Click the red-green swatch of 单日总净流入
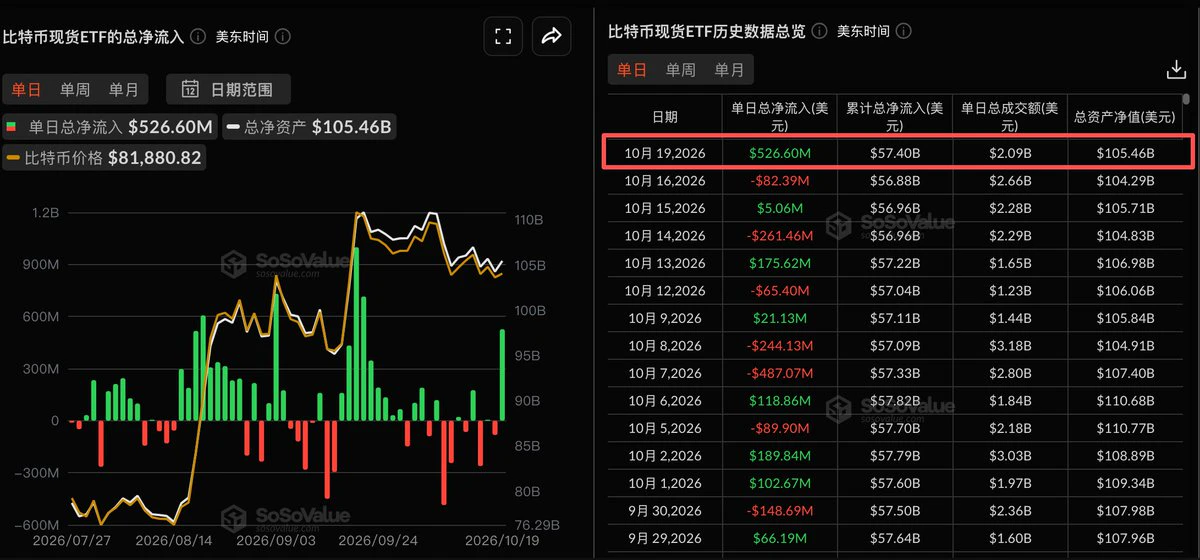Image resolution: width=1200 pixels, height=560 pixels. point(13,127)
